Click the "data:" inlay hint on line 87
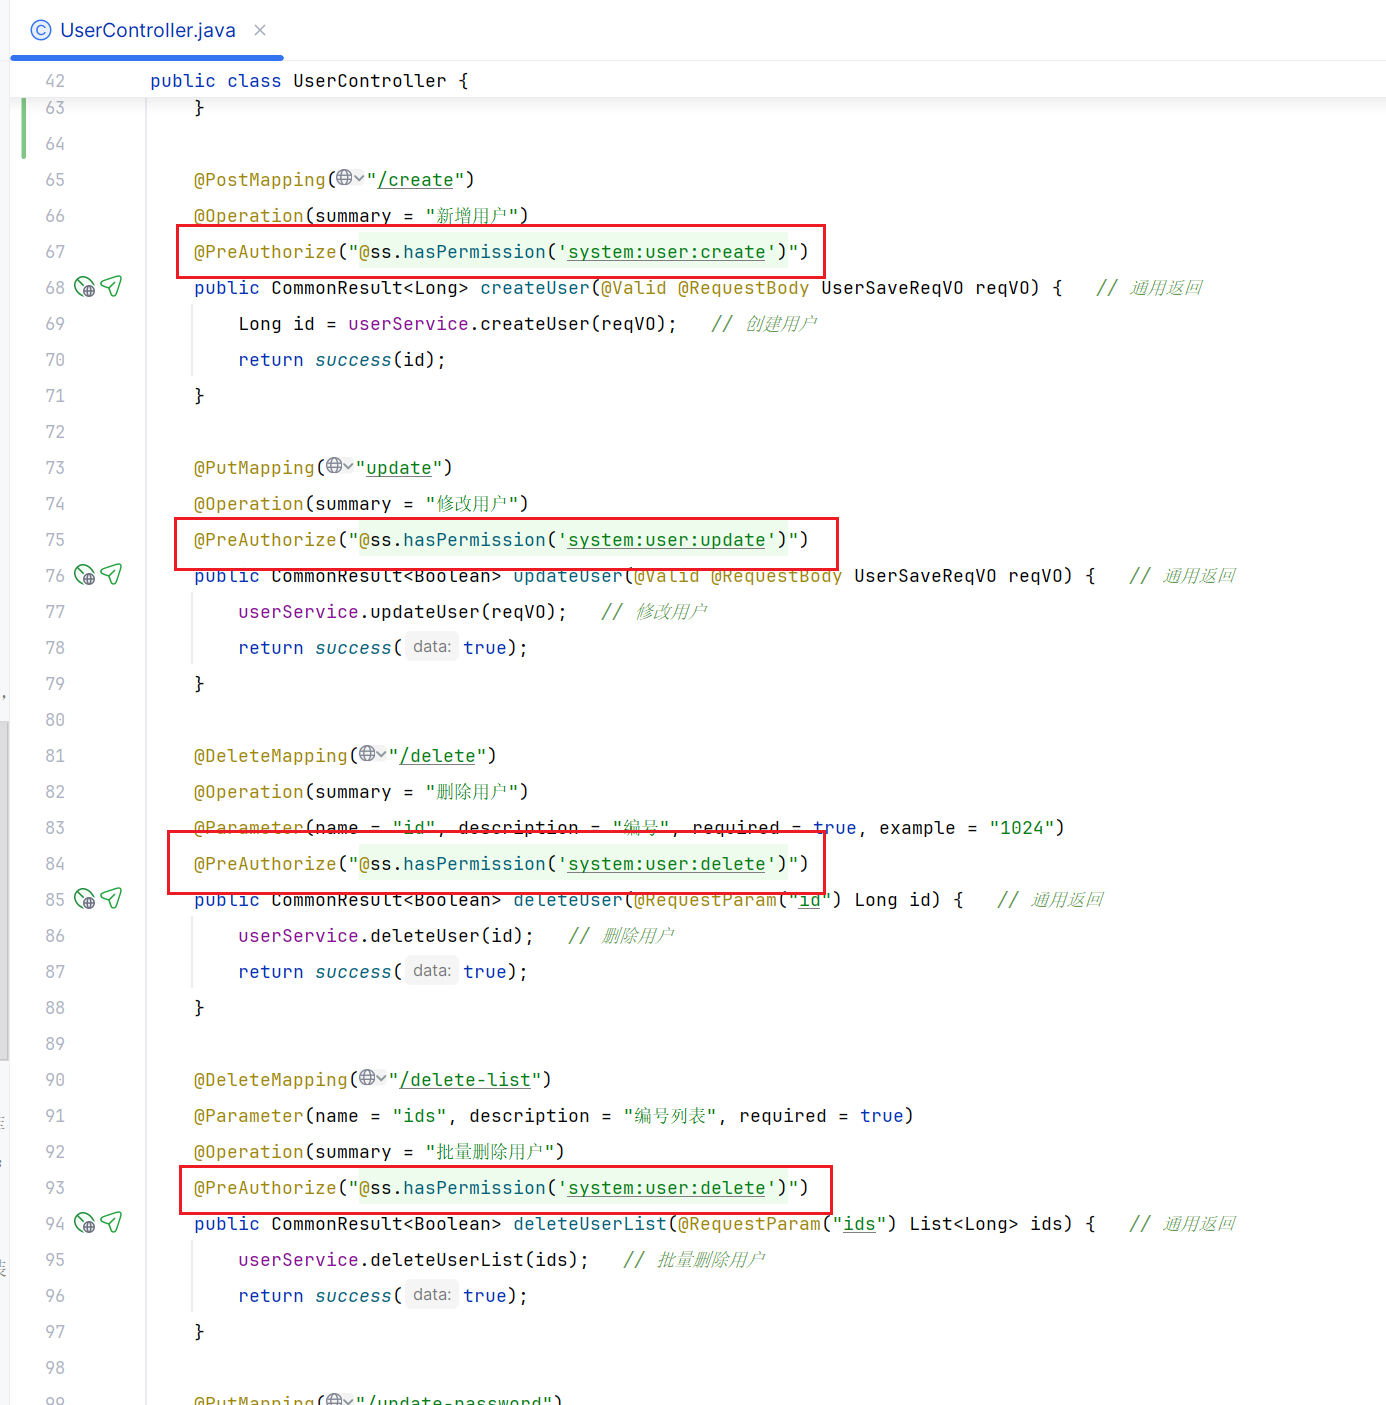Viewport: 1386px width, 1405px height. point(431,971)
